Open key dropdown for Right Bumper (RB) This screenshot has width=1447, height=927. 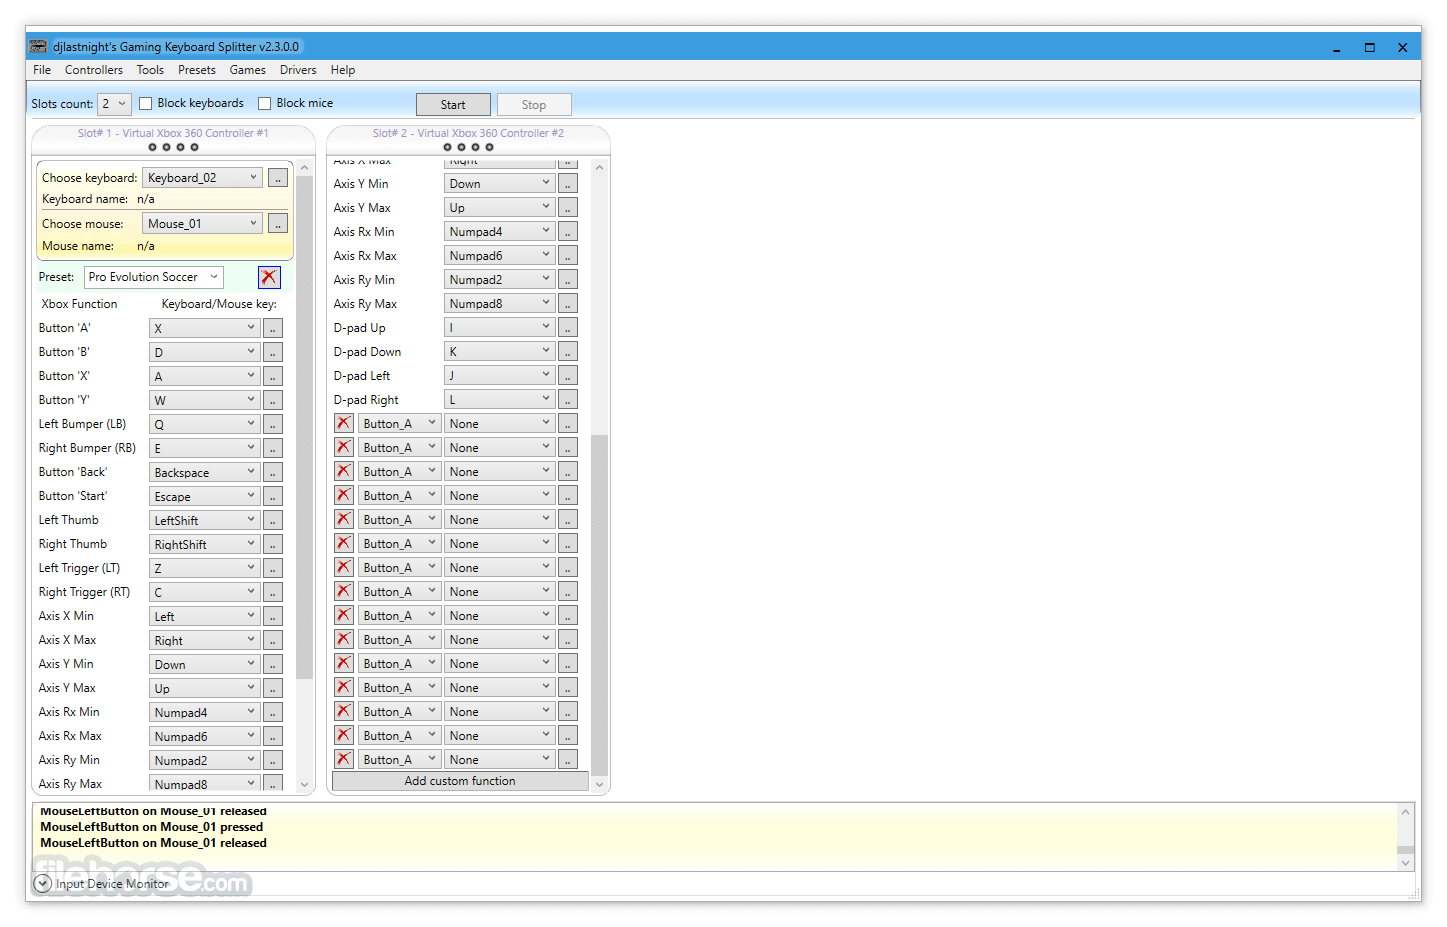point(205,448)
